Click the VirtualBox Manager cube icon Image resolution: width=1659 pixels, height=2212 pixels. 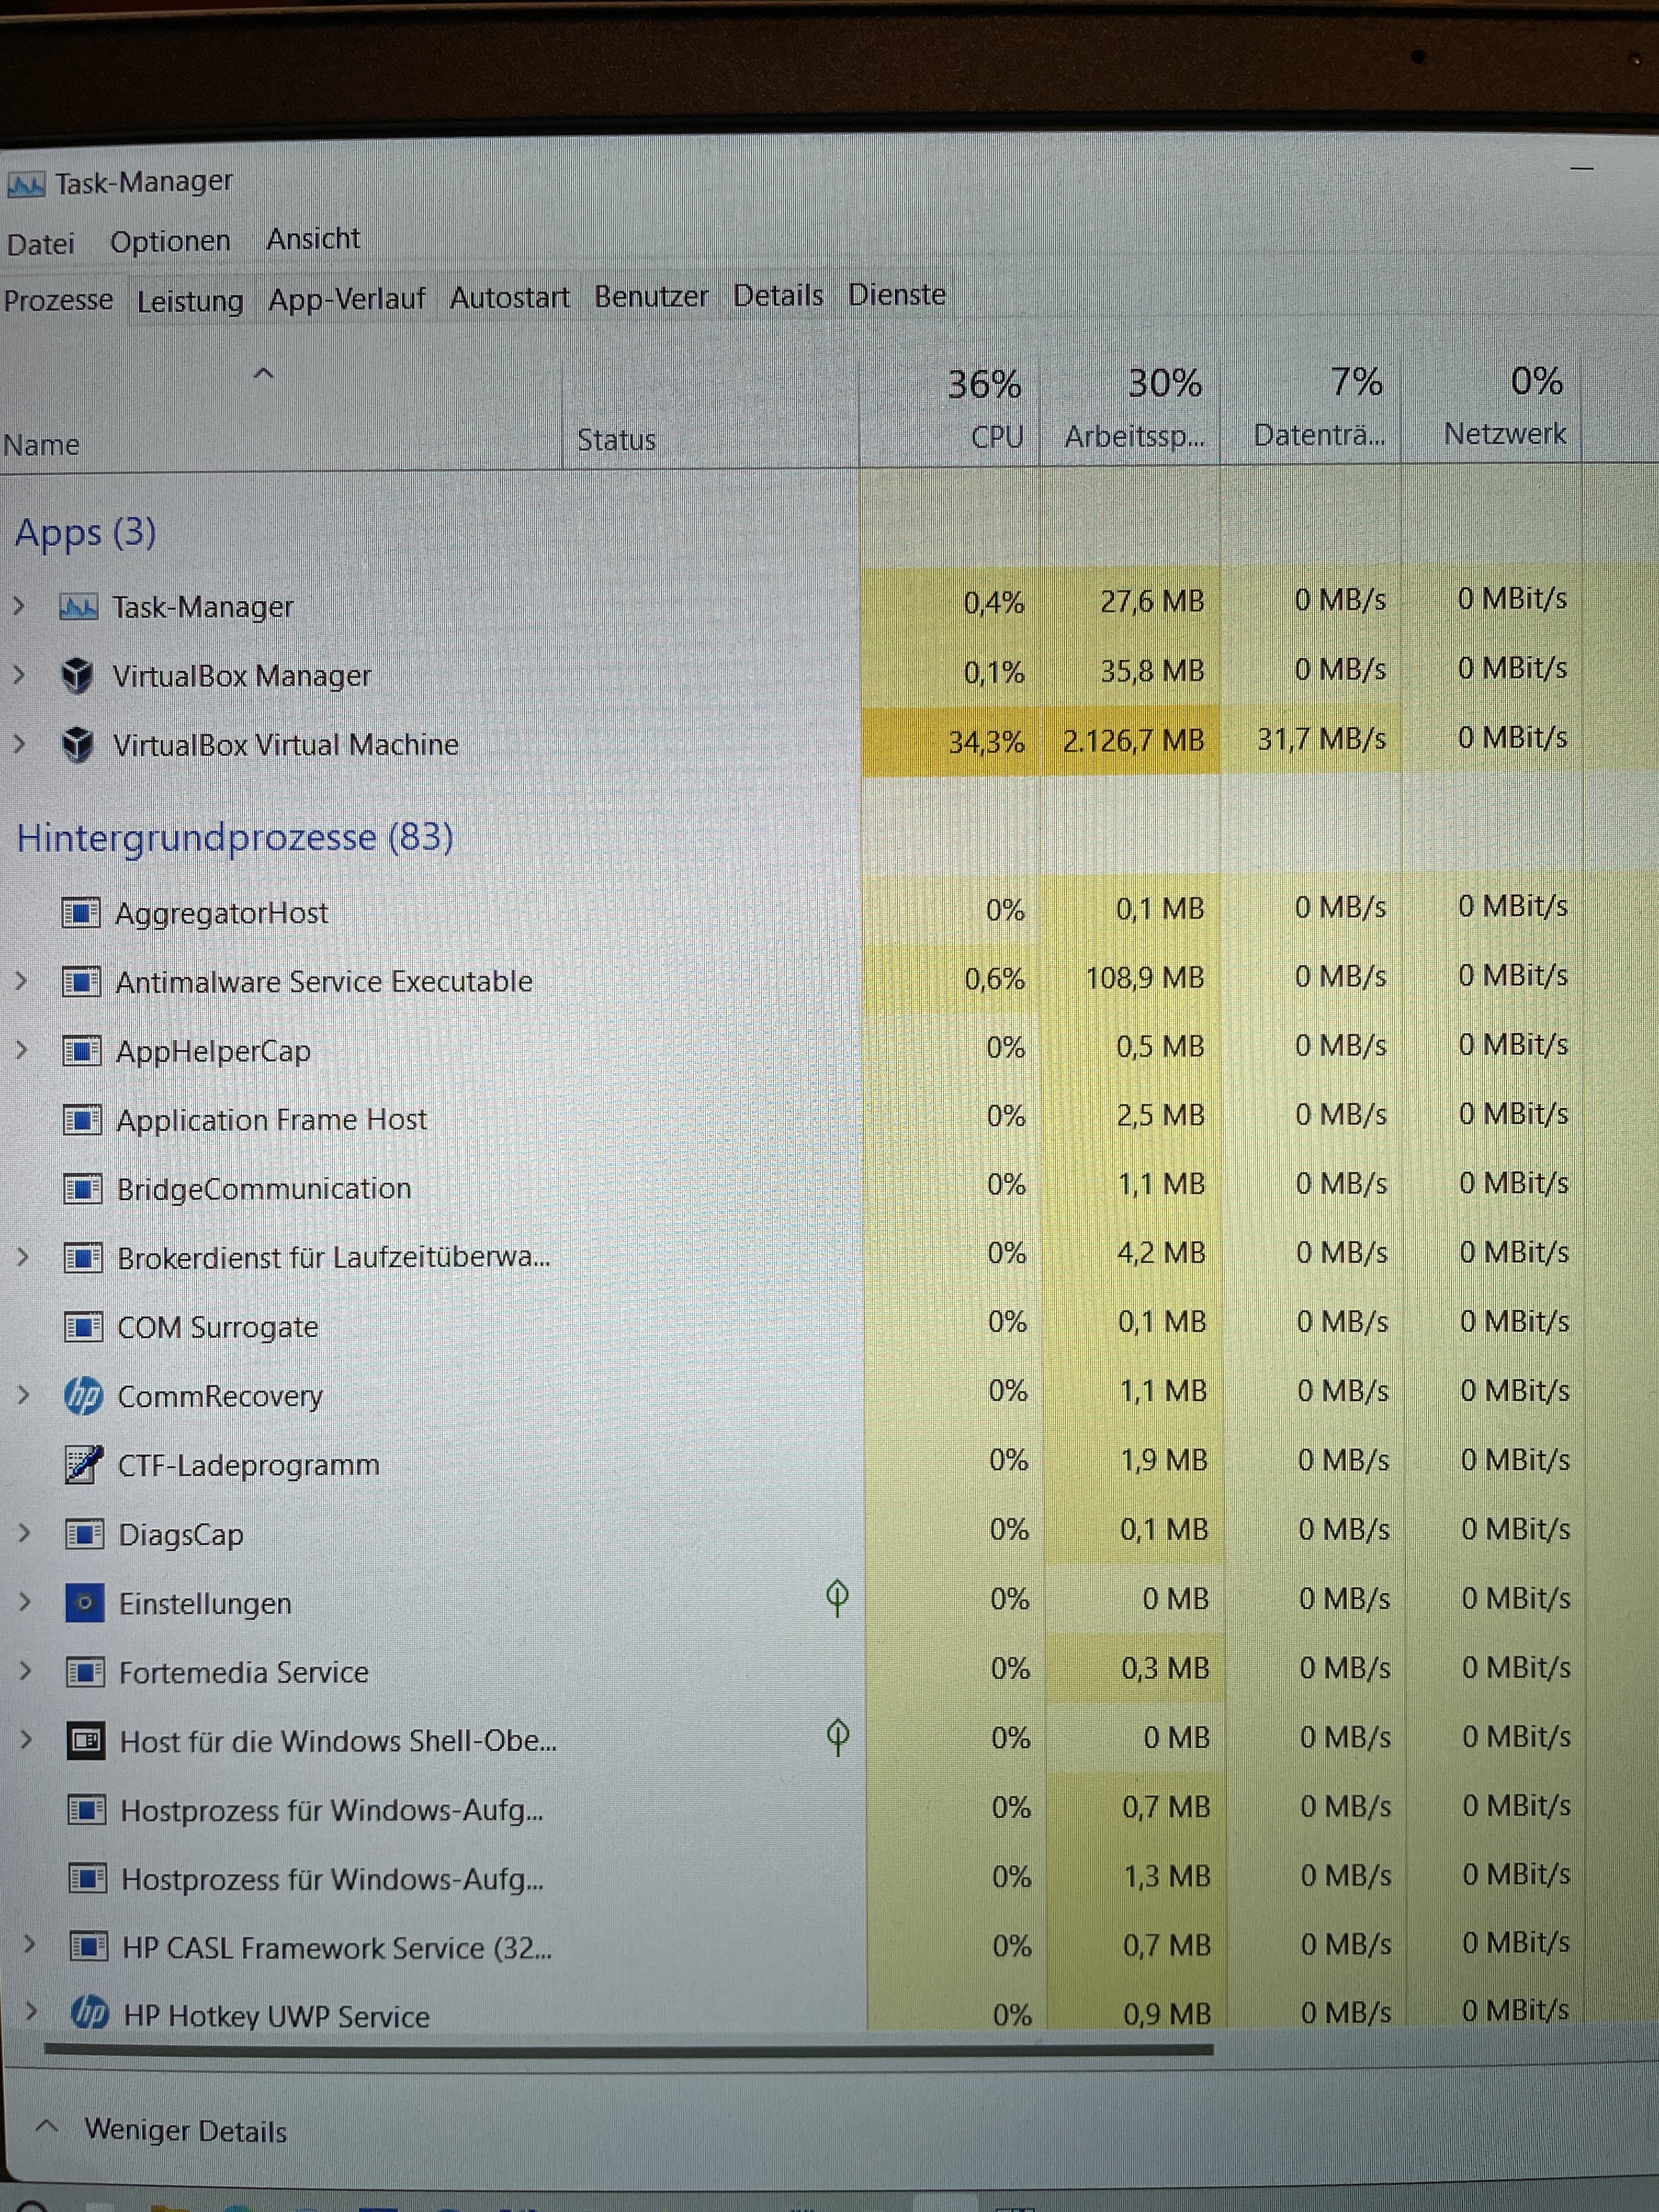(77, 676)
